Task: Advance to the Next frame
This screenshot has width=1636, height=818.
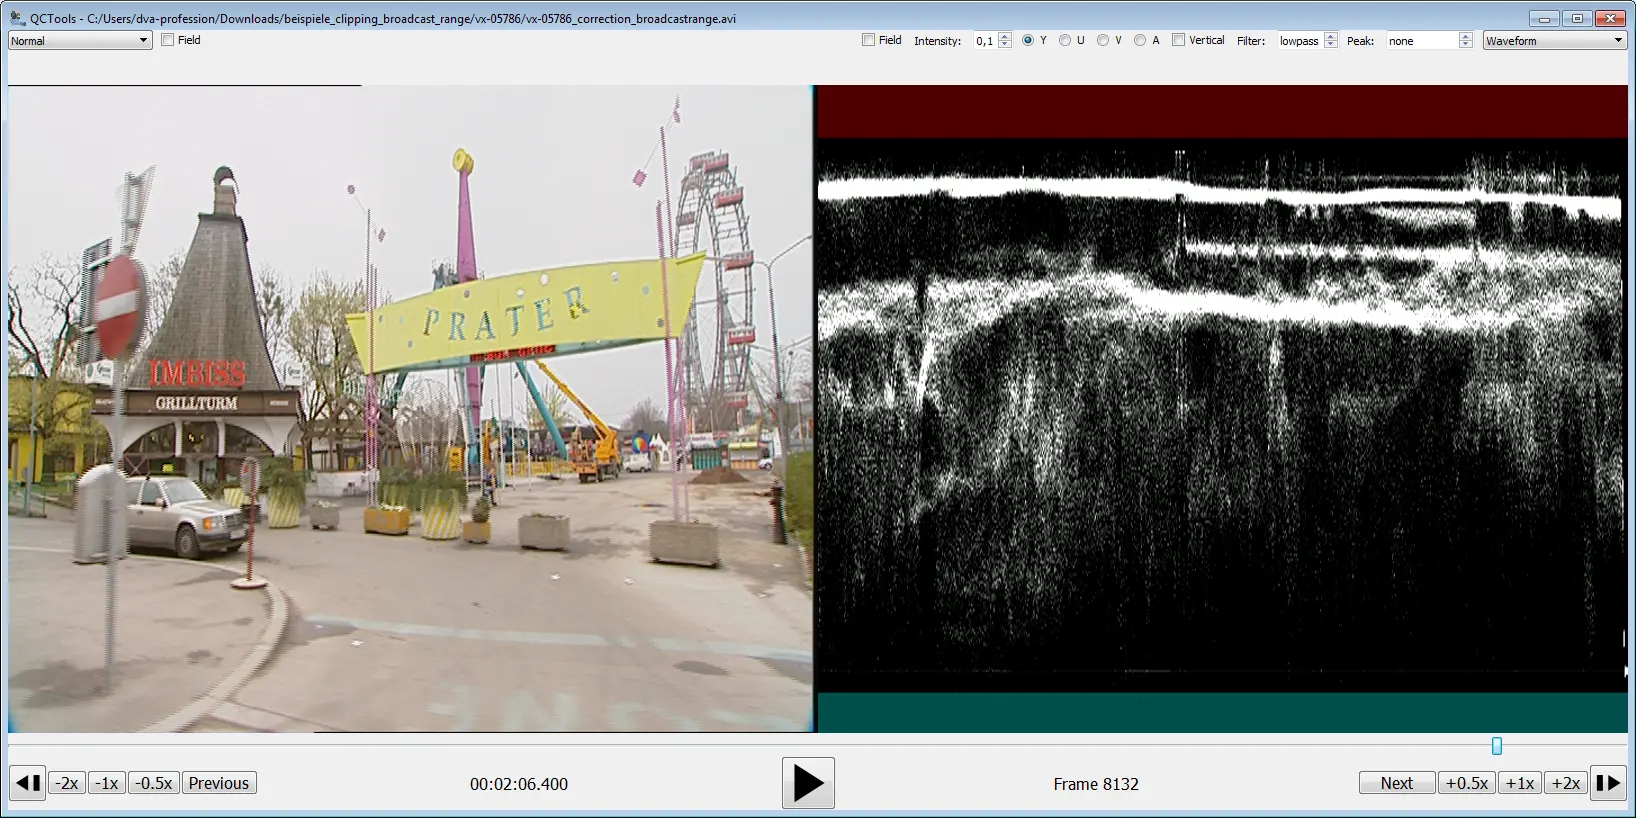Action: [x=1396, y=783]
